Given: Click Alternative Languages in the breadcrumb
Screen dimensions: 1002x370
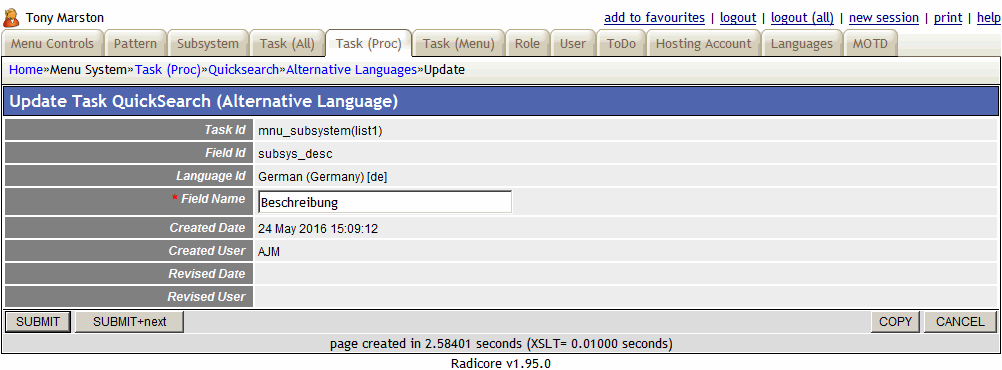Looking at the screenshot, I should tap(351, 70).
